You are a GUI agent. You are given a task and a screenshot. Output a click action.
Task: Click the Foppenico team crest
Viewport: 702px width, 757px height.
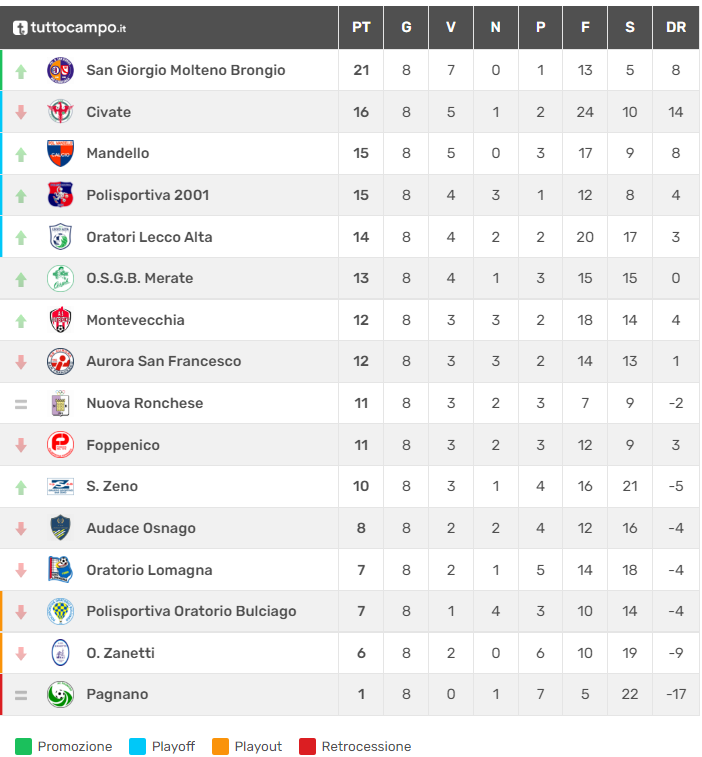(61, 445)
